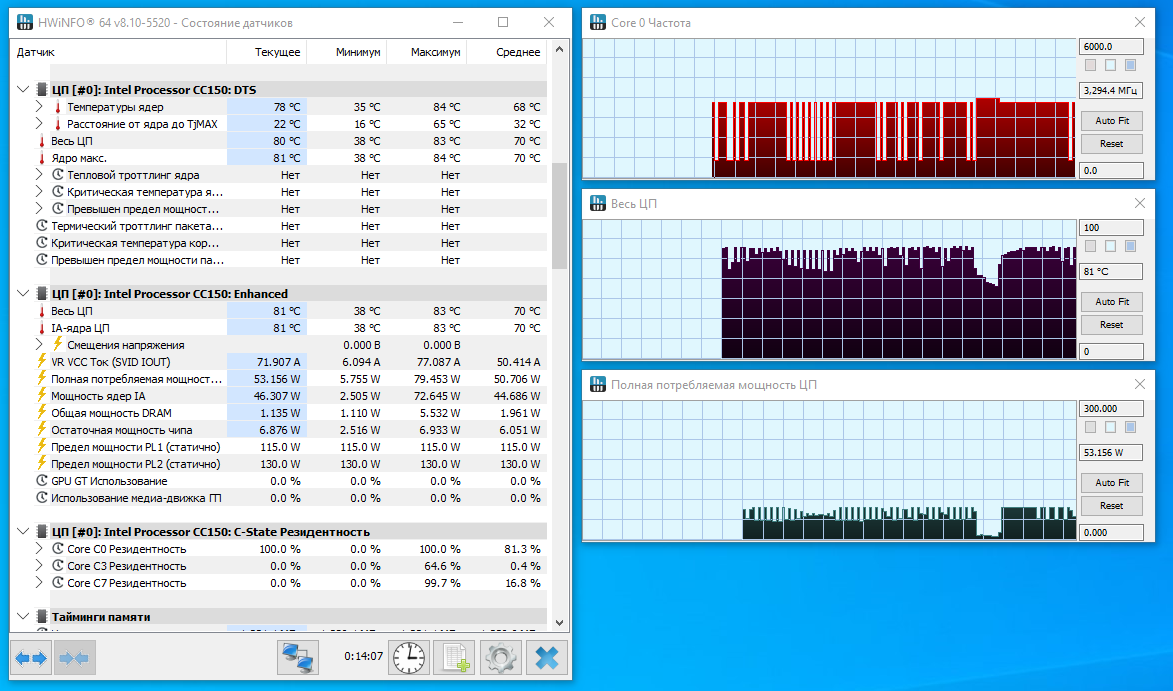The width and height of the screenshot is (1173, 691).
Task: Click the 100 maximum field in Весь ЦП graph
Action: (1112, 227)
